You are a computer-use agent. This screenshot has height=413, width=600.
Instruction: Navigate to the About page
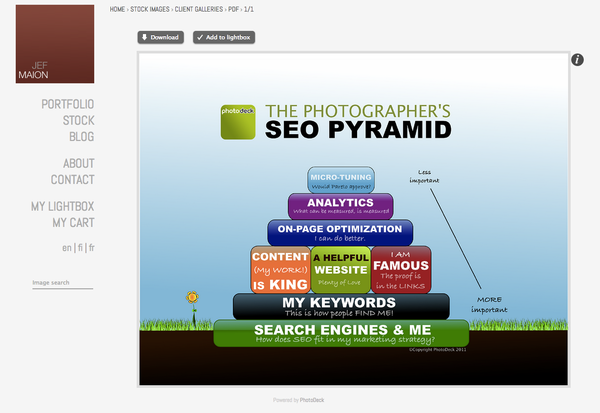point(78,163)
